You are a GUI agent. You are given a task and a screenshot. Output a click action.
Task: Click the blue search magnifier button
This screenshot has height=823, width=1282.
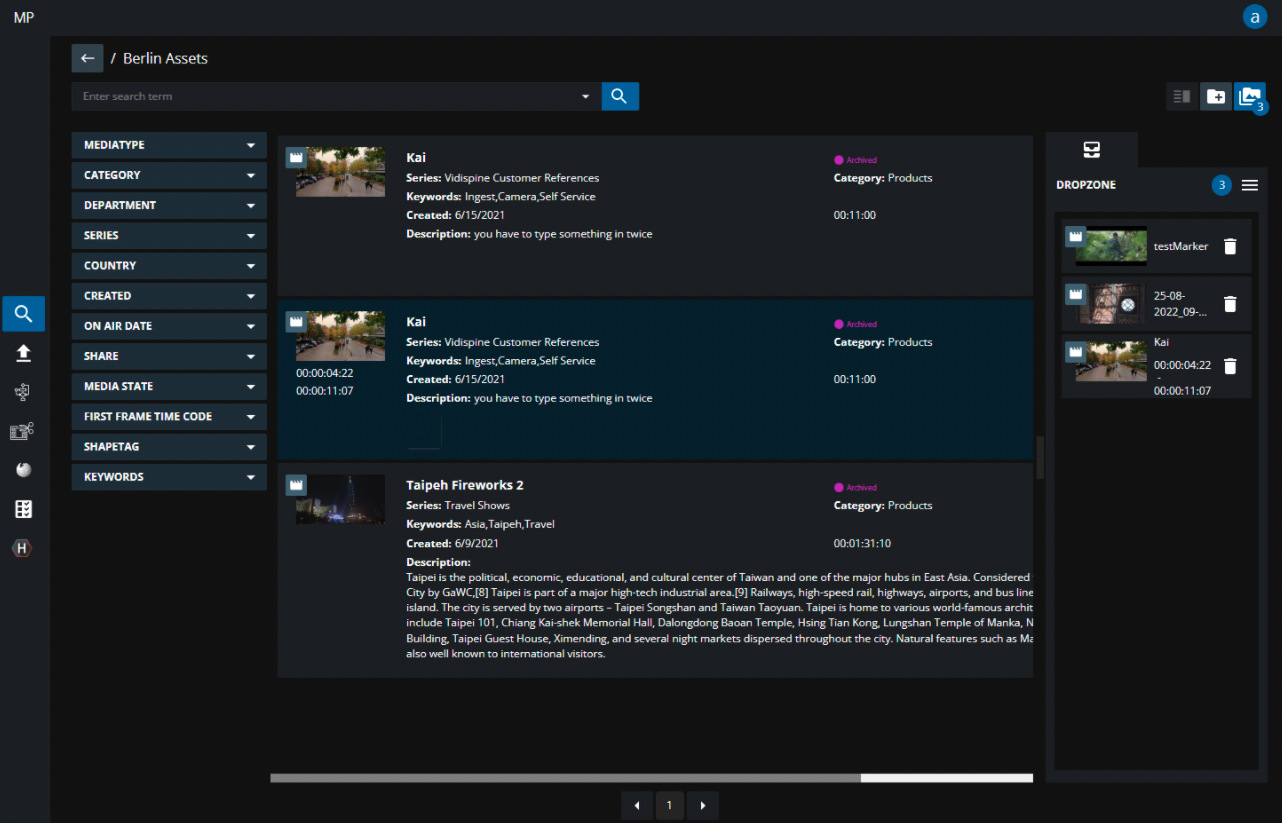[x=619, y=96]
